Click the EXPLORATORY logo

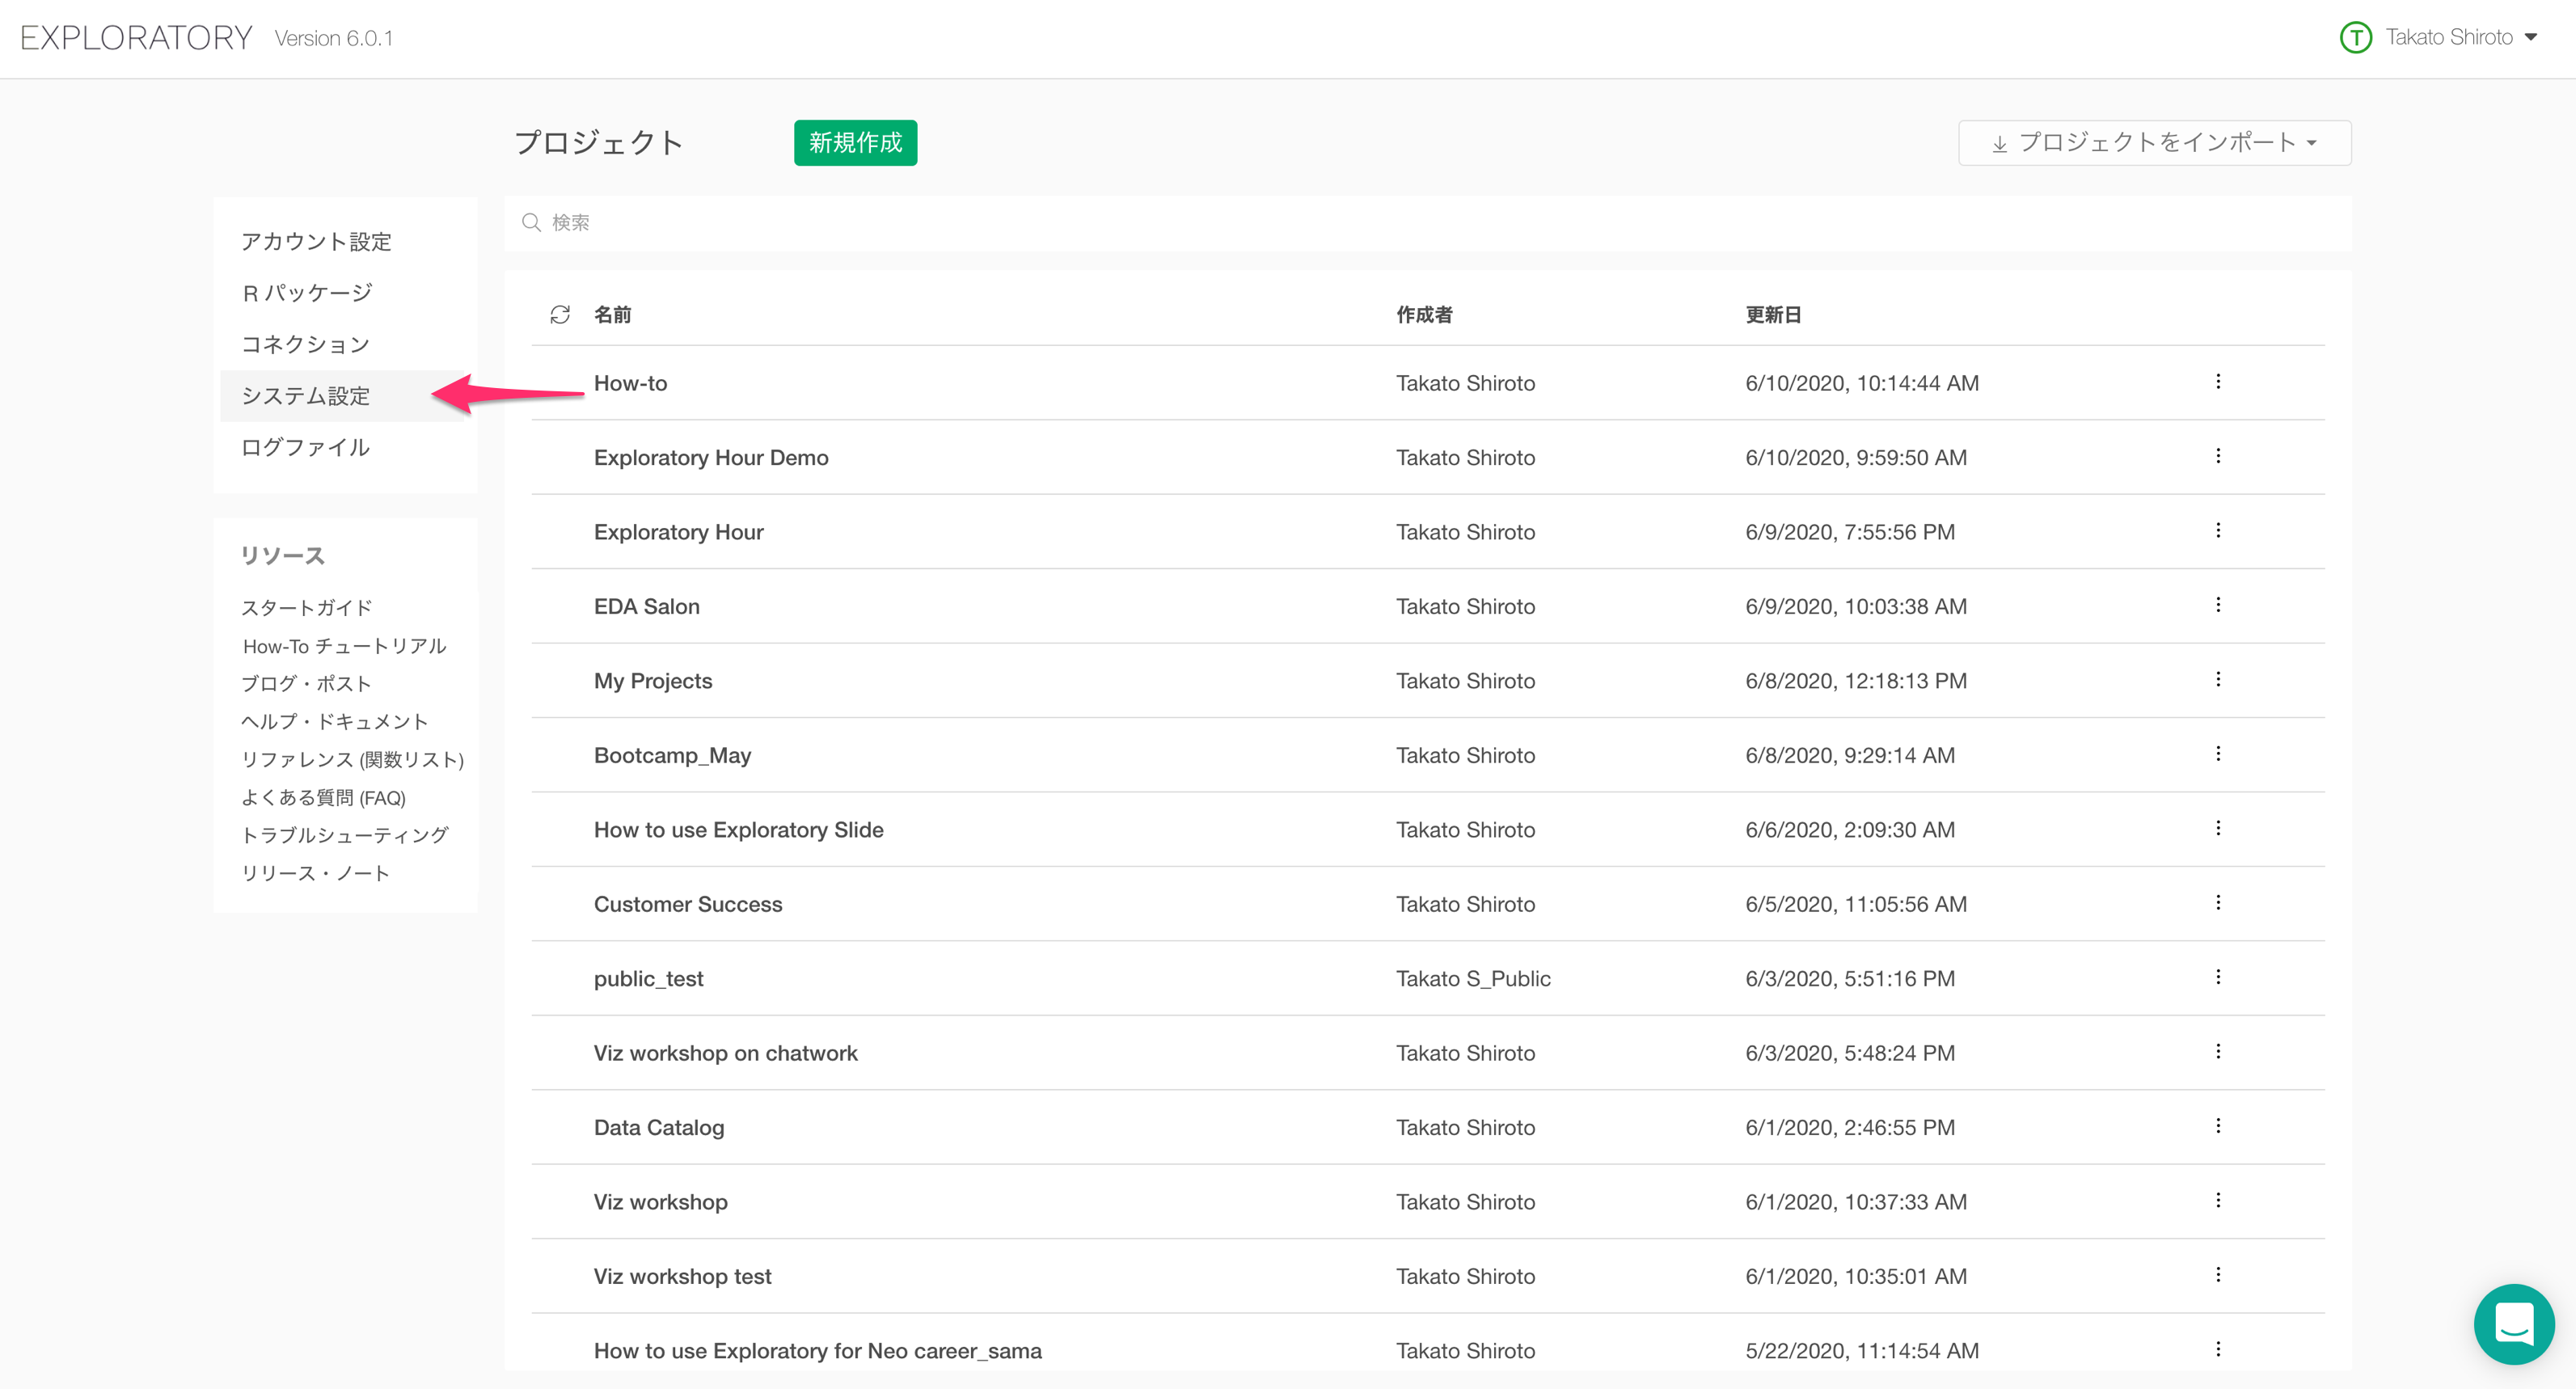coord(136,38)
